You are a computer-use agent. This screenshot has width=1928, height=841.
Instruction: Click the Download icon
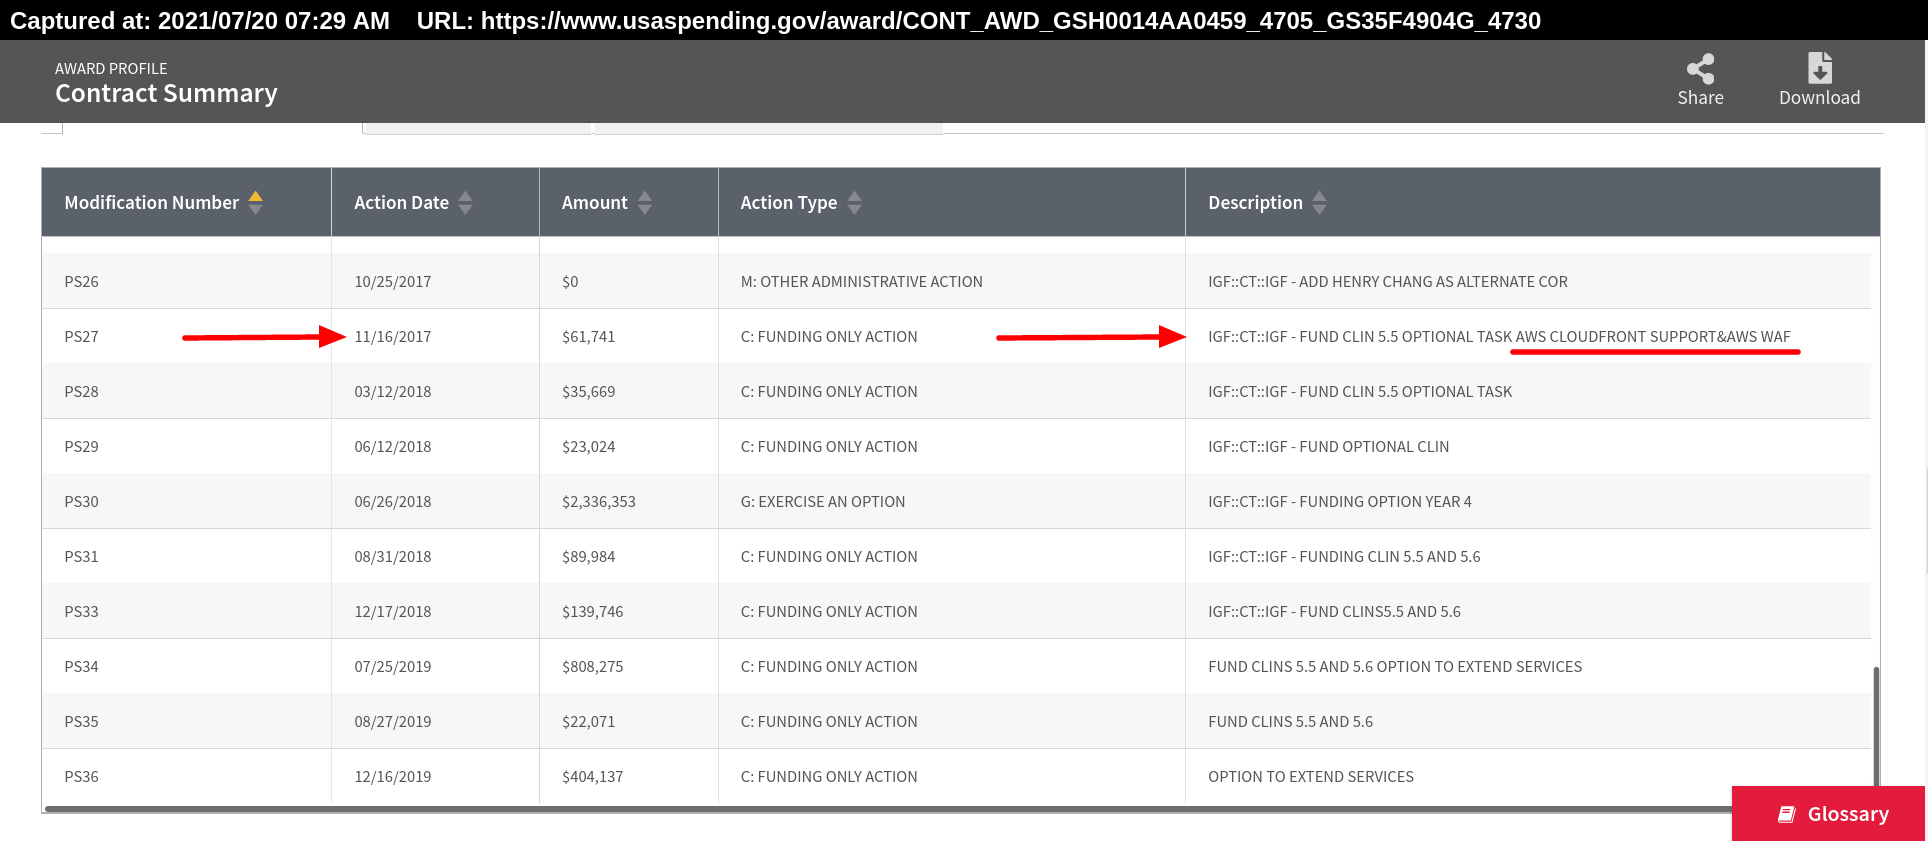[x=1819, y=68]
